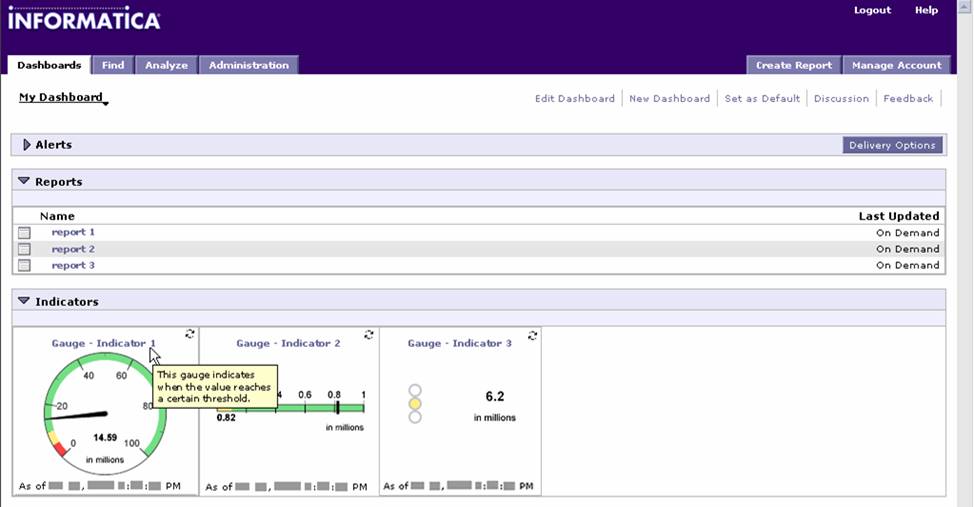The image size is (974, 507).
Task: Click On Demand in report 2 row
Action: pyautogui.click(x=908, y=249)
